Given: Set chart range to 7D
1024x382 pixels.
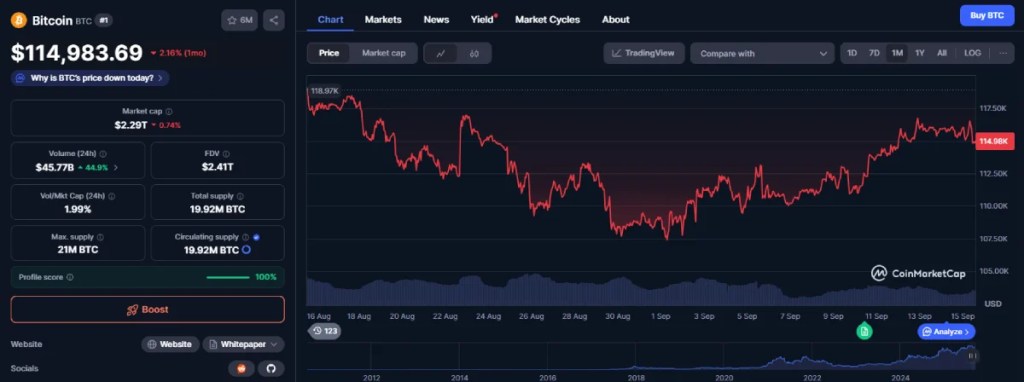Looking at the screenshot, I should [x=874, y=53].
